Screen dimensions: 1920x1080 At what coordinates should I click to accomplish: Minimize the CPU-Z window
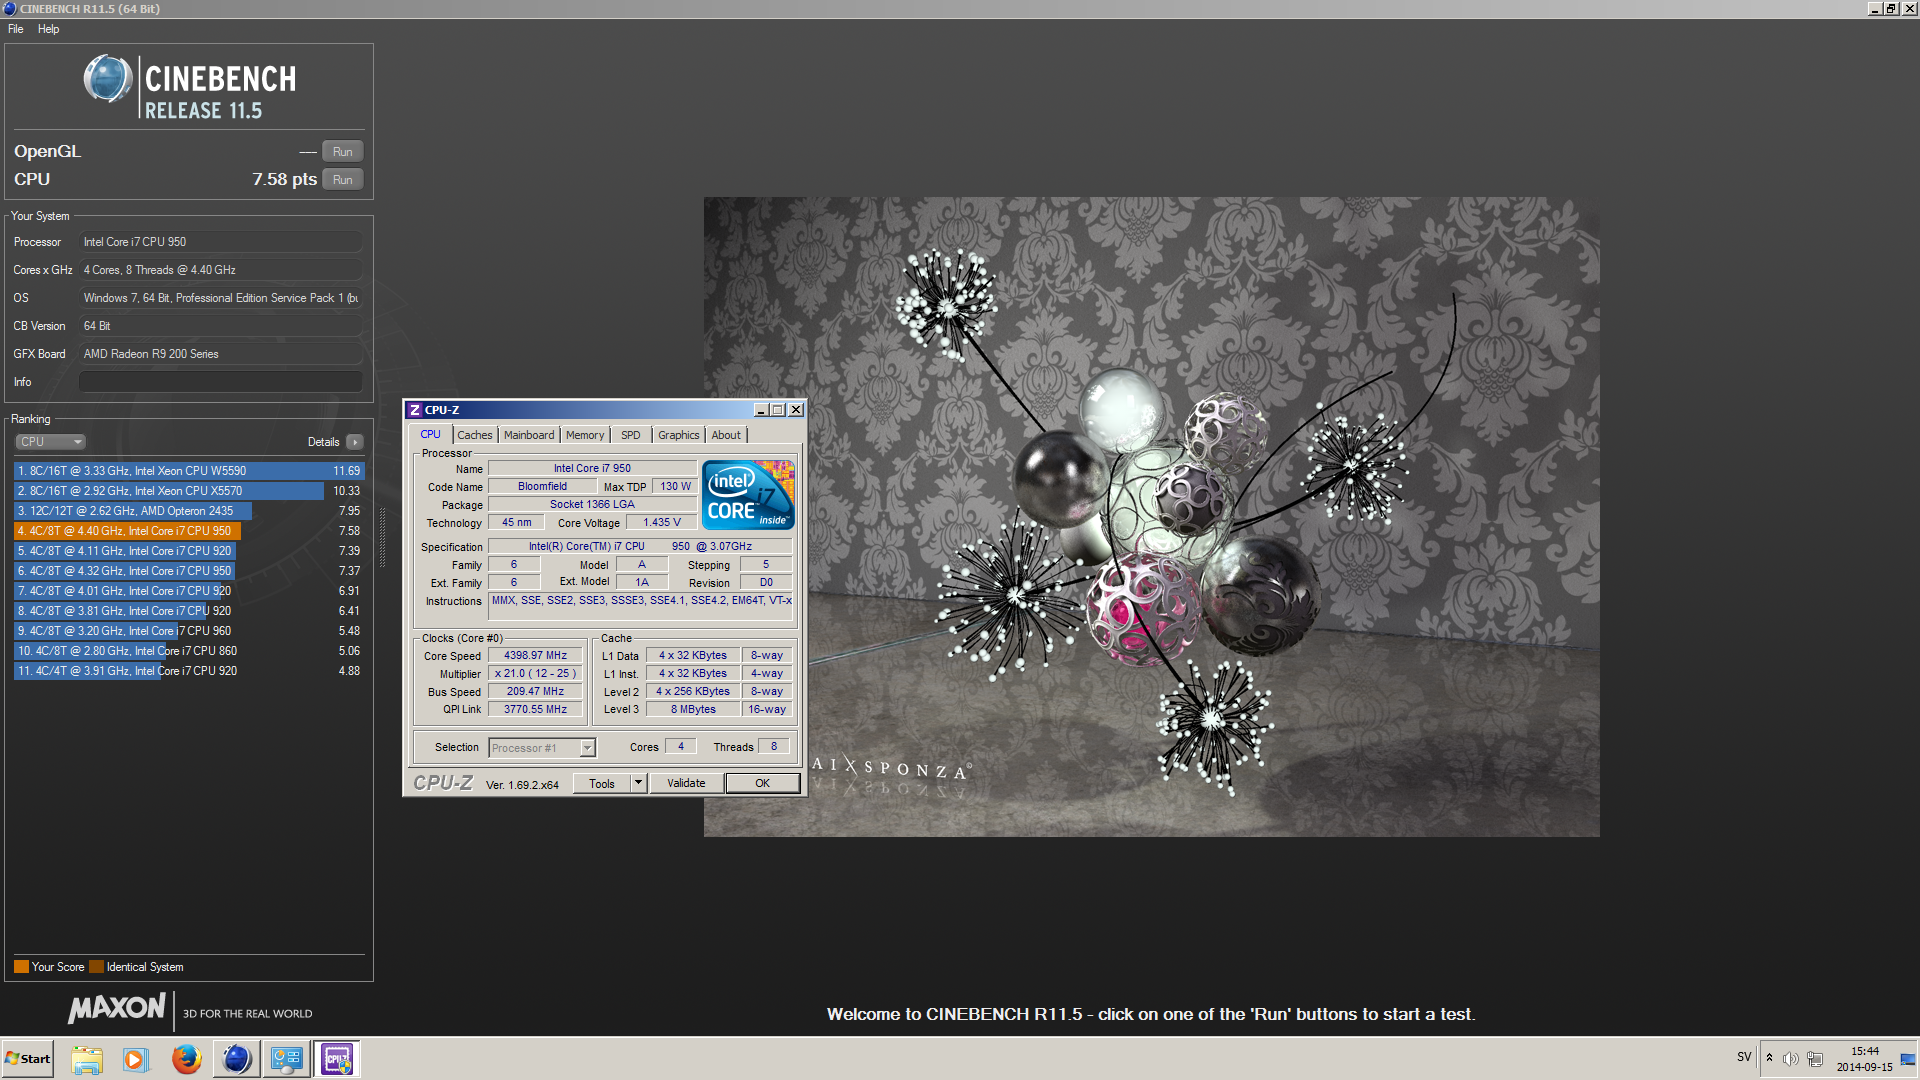coord(760,410)
